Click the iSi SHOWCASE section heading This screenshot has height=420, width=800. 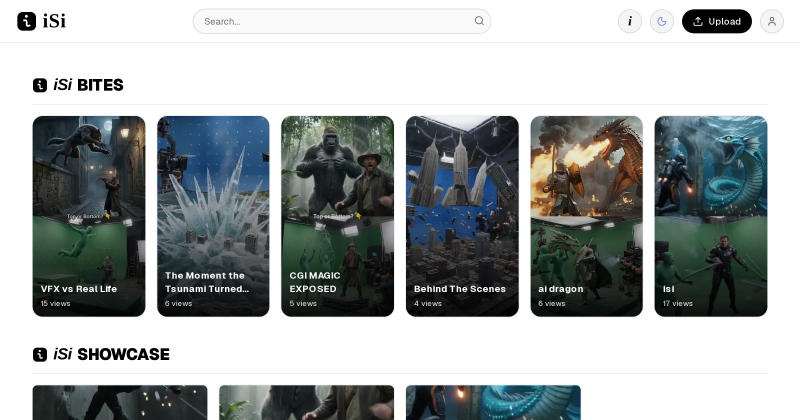(111, 354)
